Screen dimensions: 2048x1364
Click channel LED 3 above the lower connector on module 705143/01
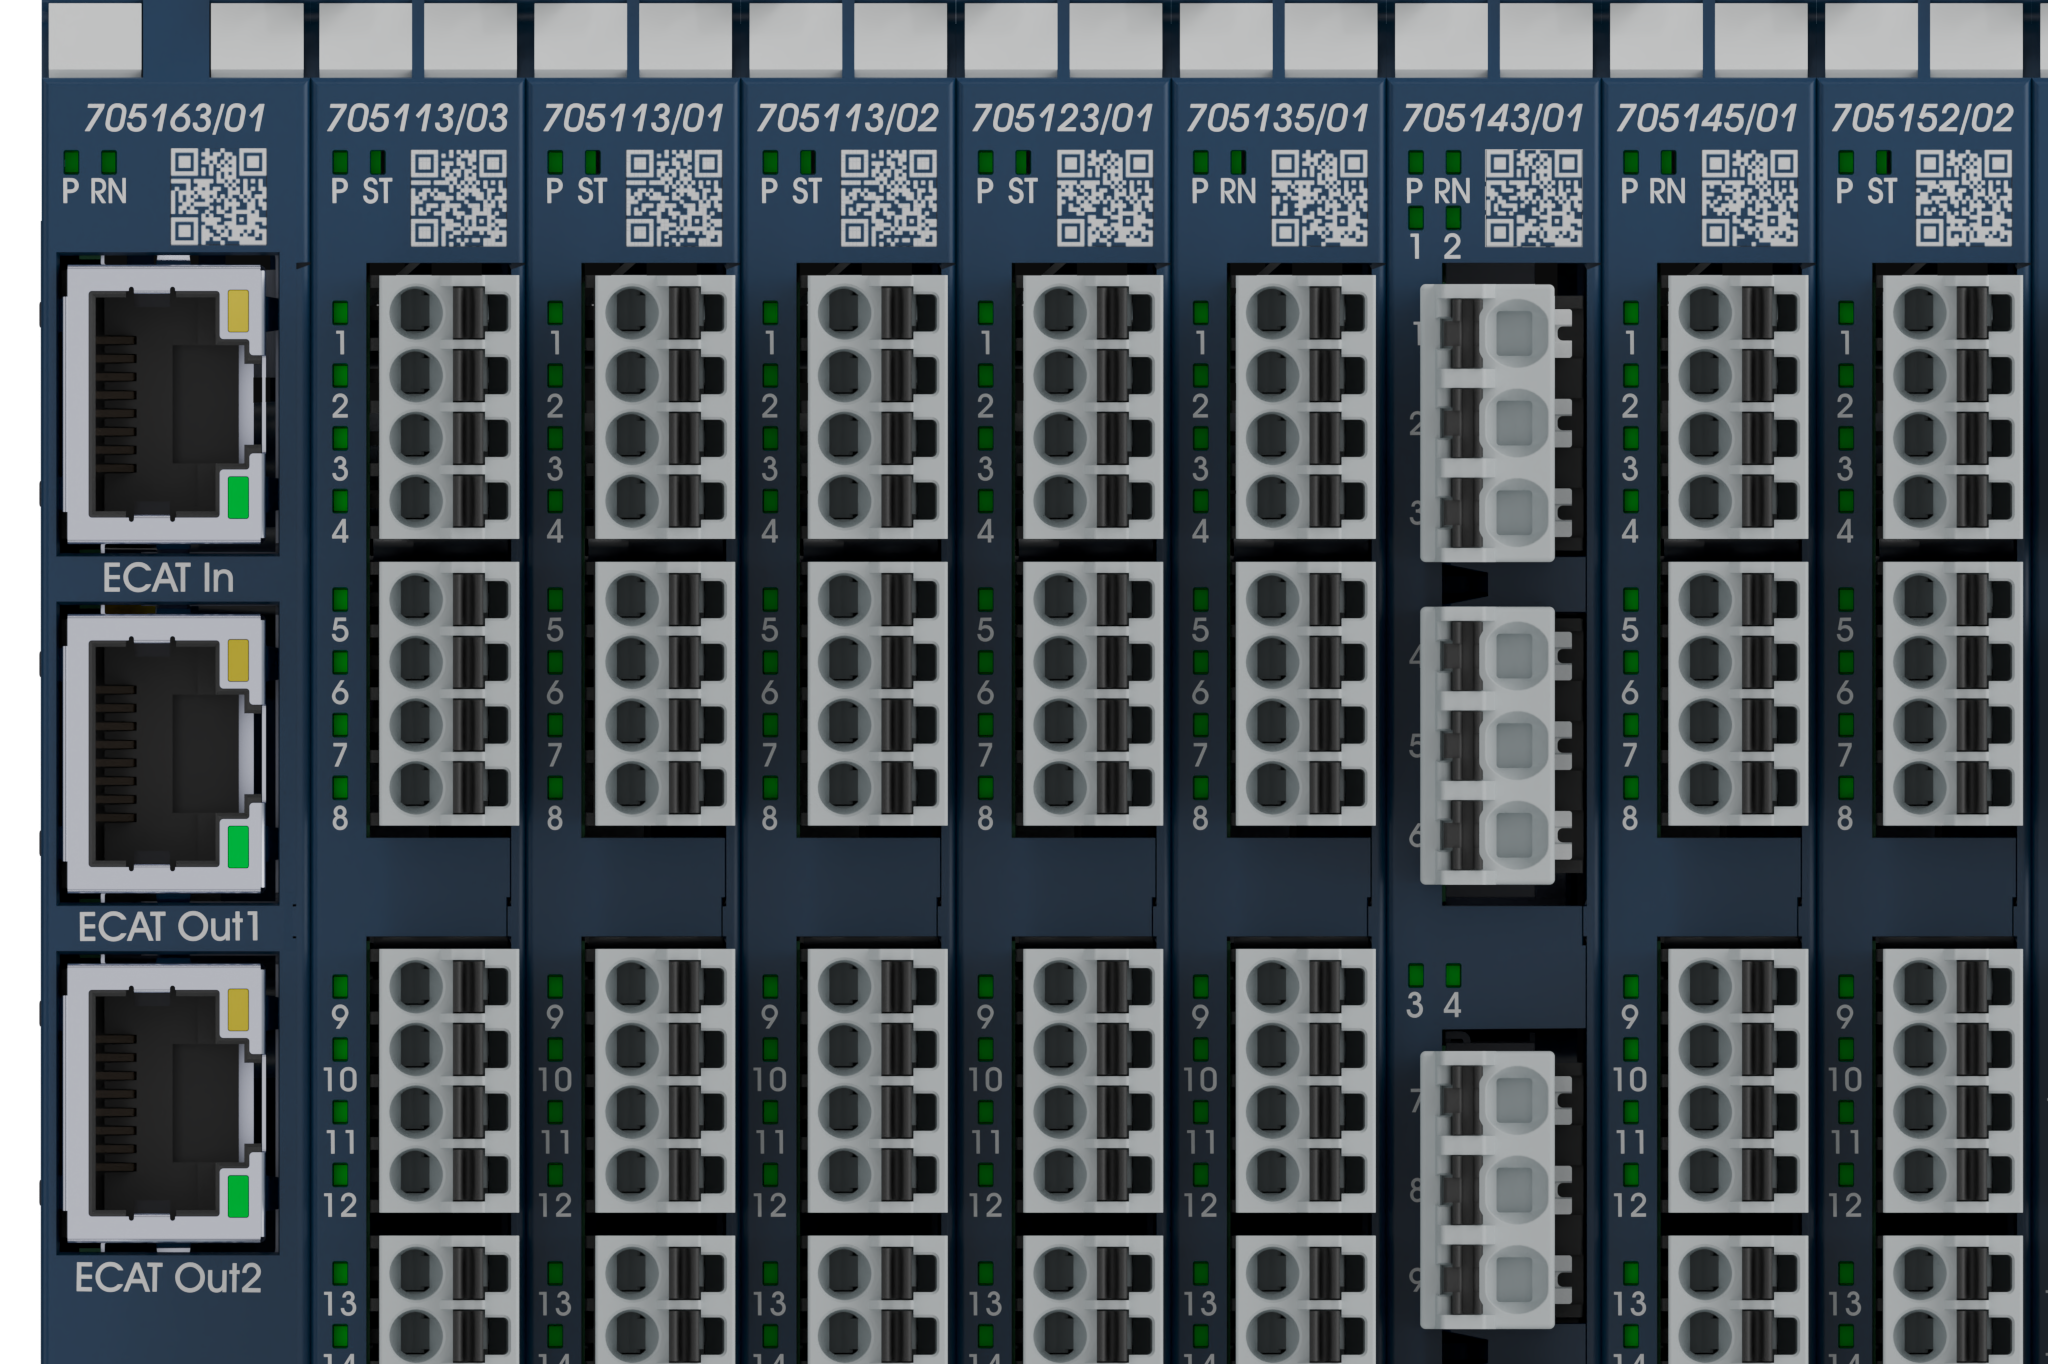point(1415,975)
